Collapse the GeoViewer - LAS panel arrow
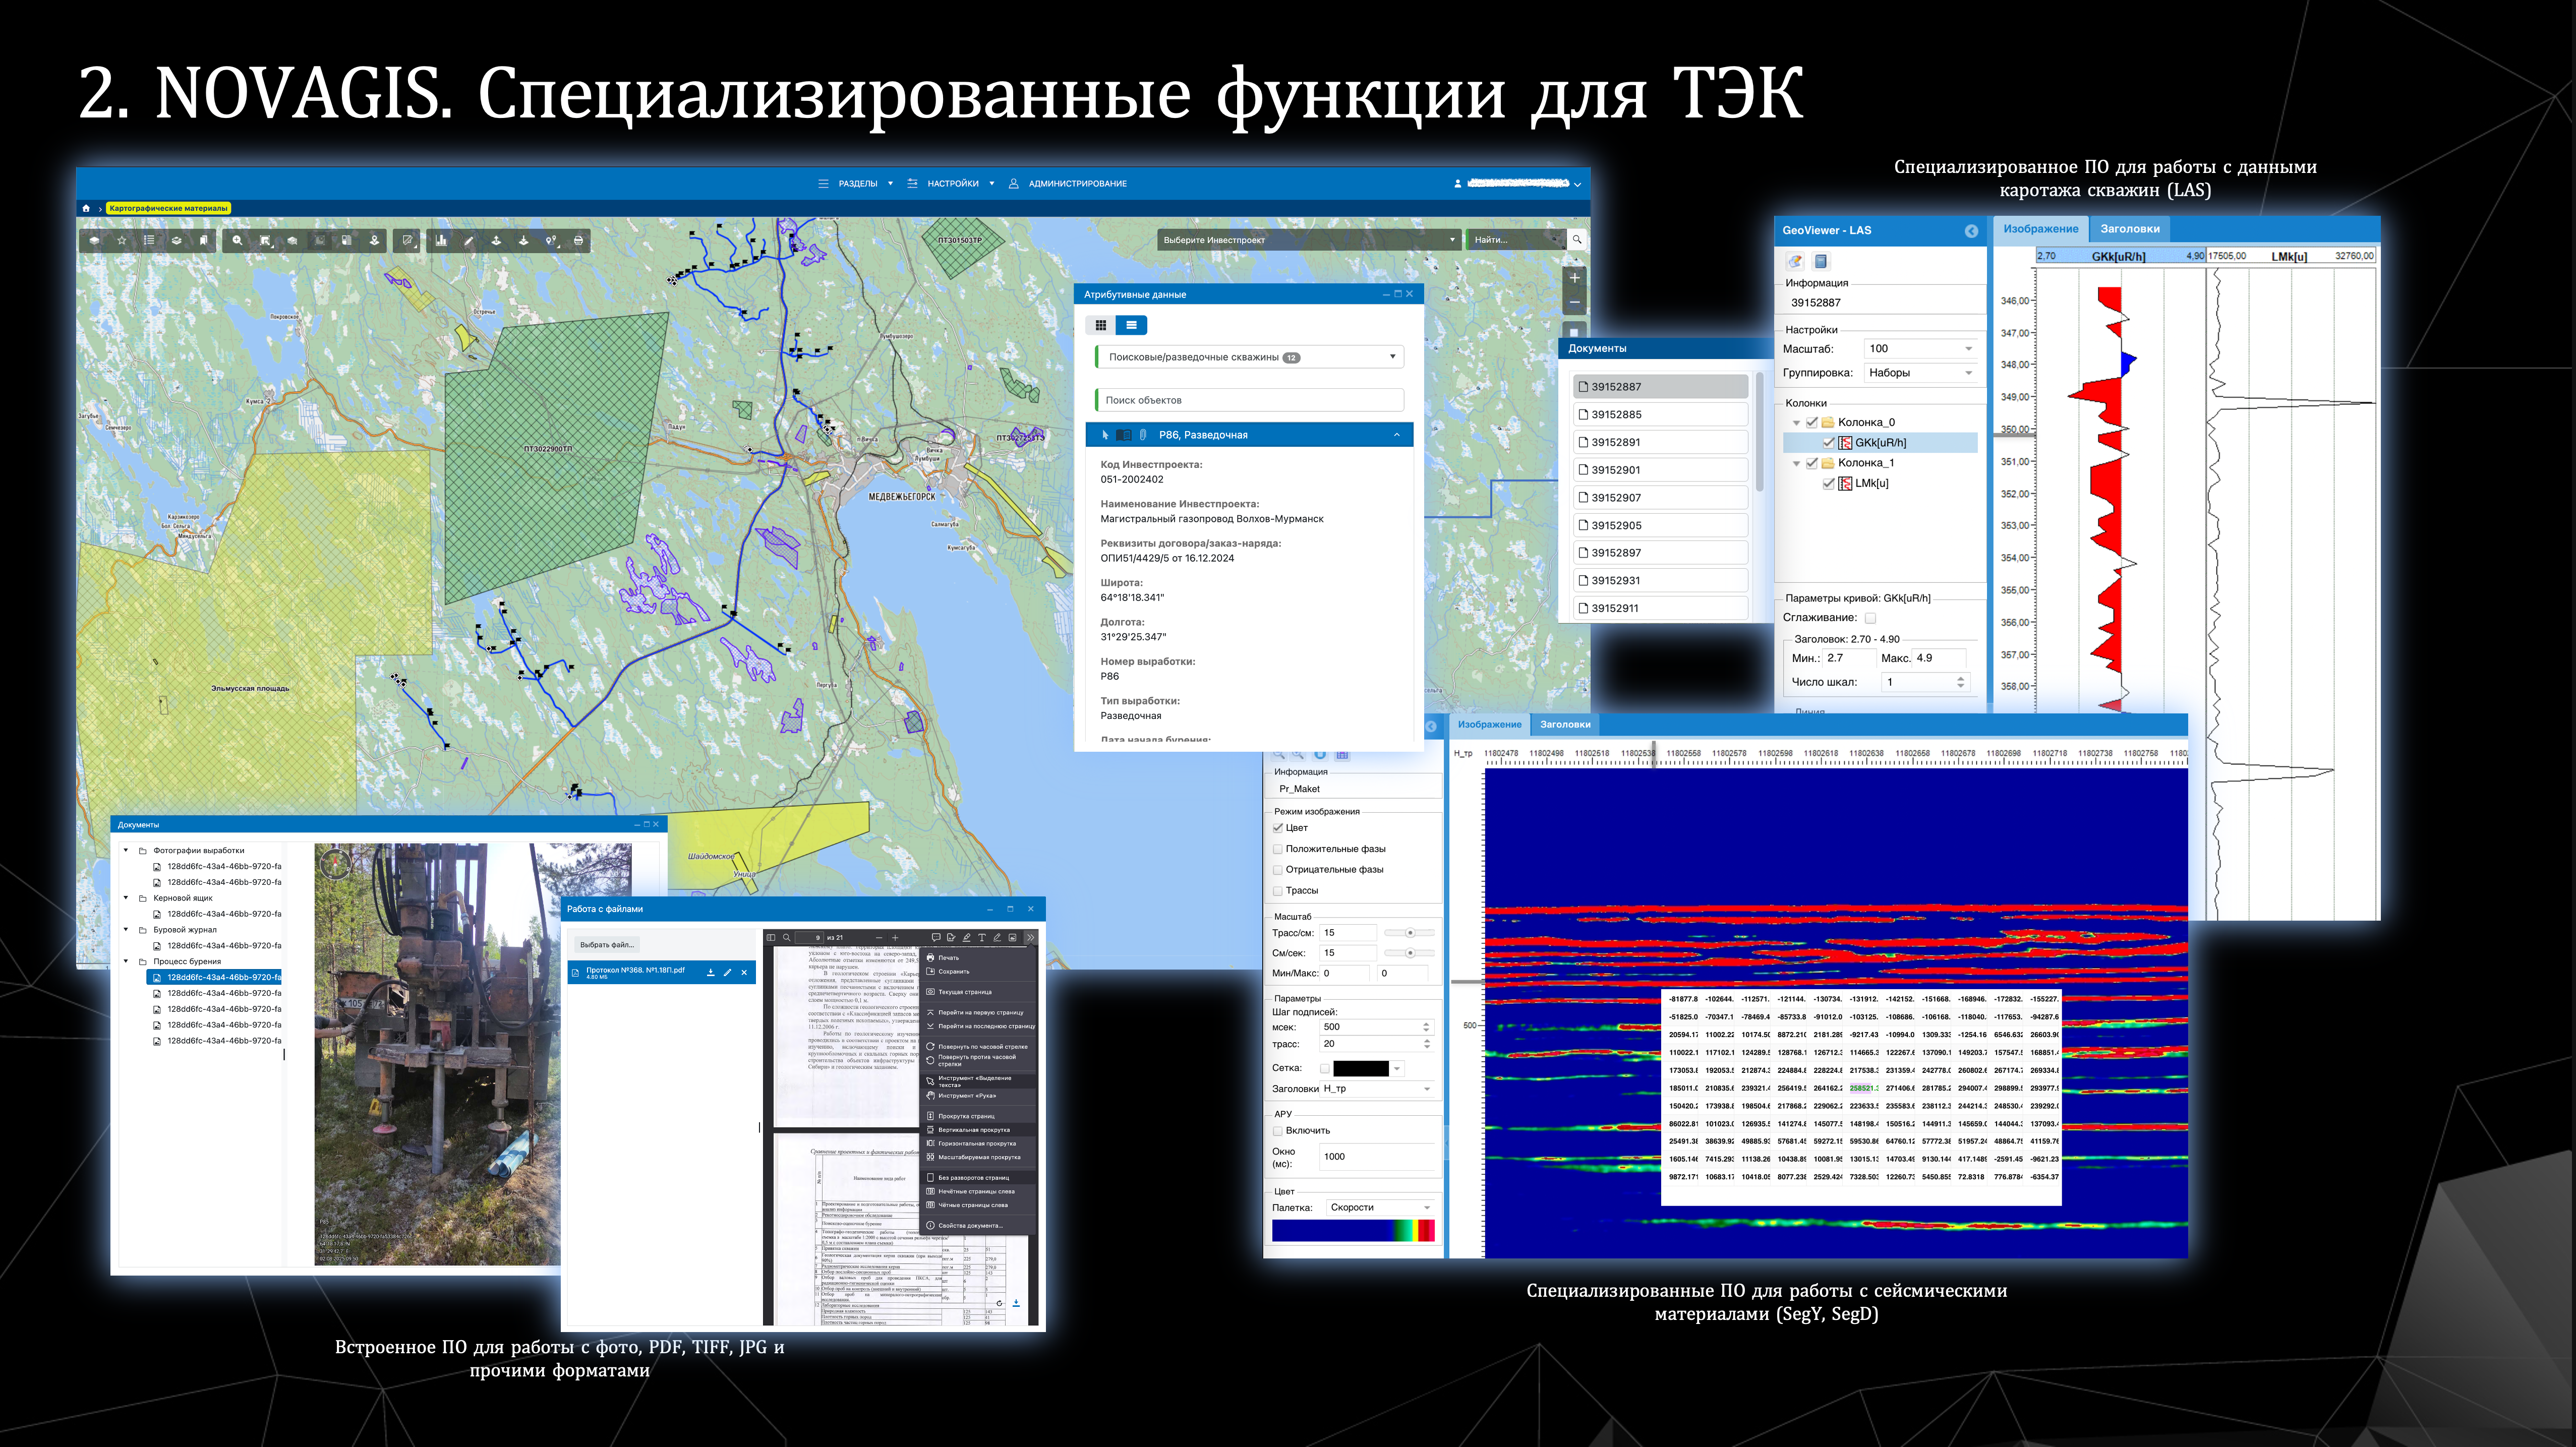Viewport: 2576px width, 1447px height. pyautogui.click(x=1971, y=231)
